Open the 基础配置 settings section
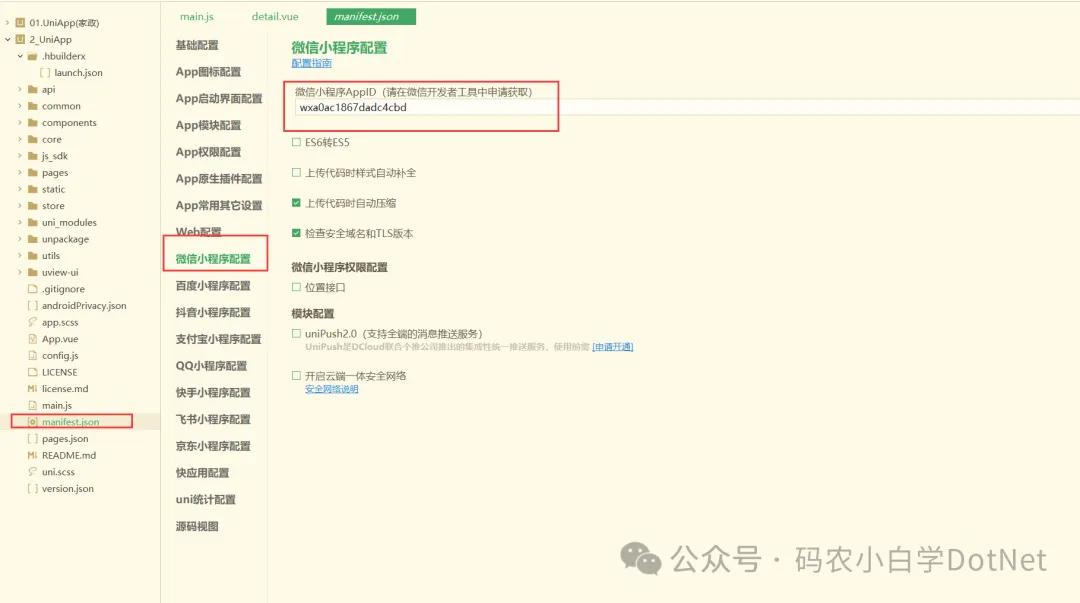The height and width of the screenshot is (603, 1080). point(197,45)
